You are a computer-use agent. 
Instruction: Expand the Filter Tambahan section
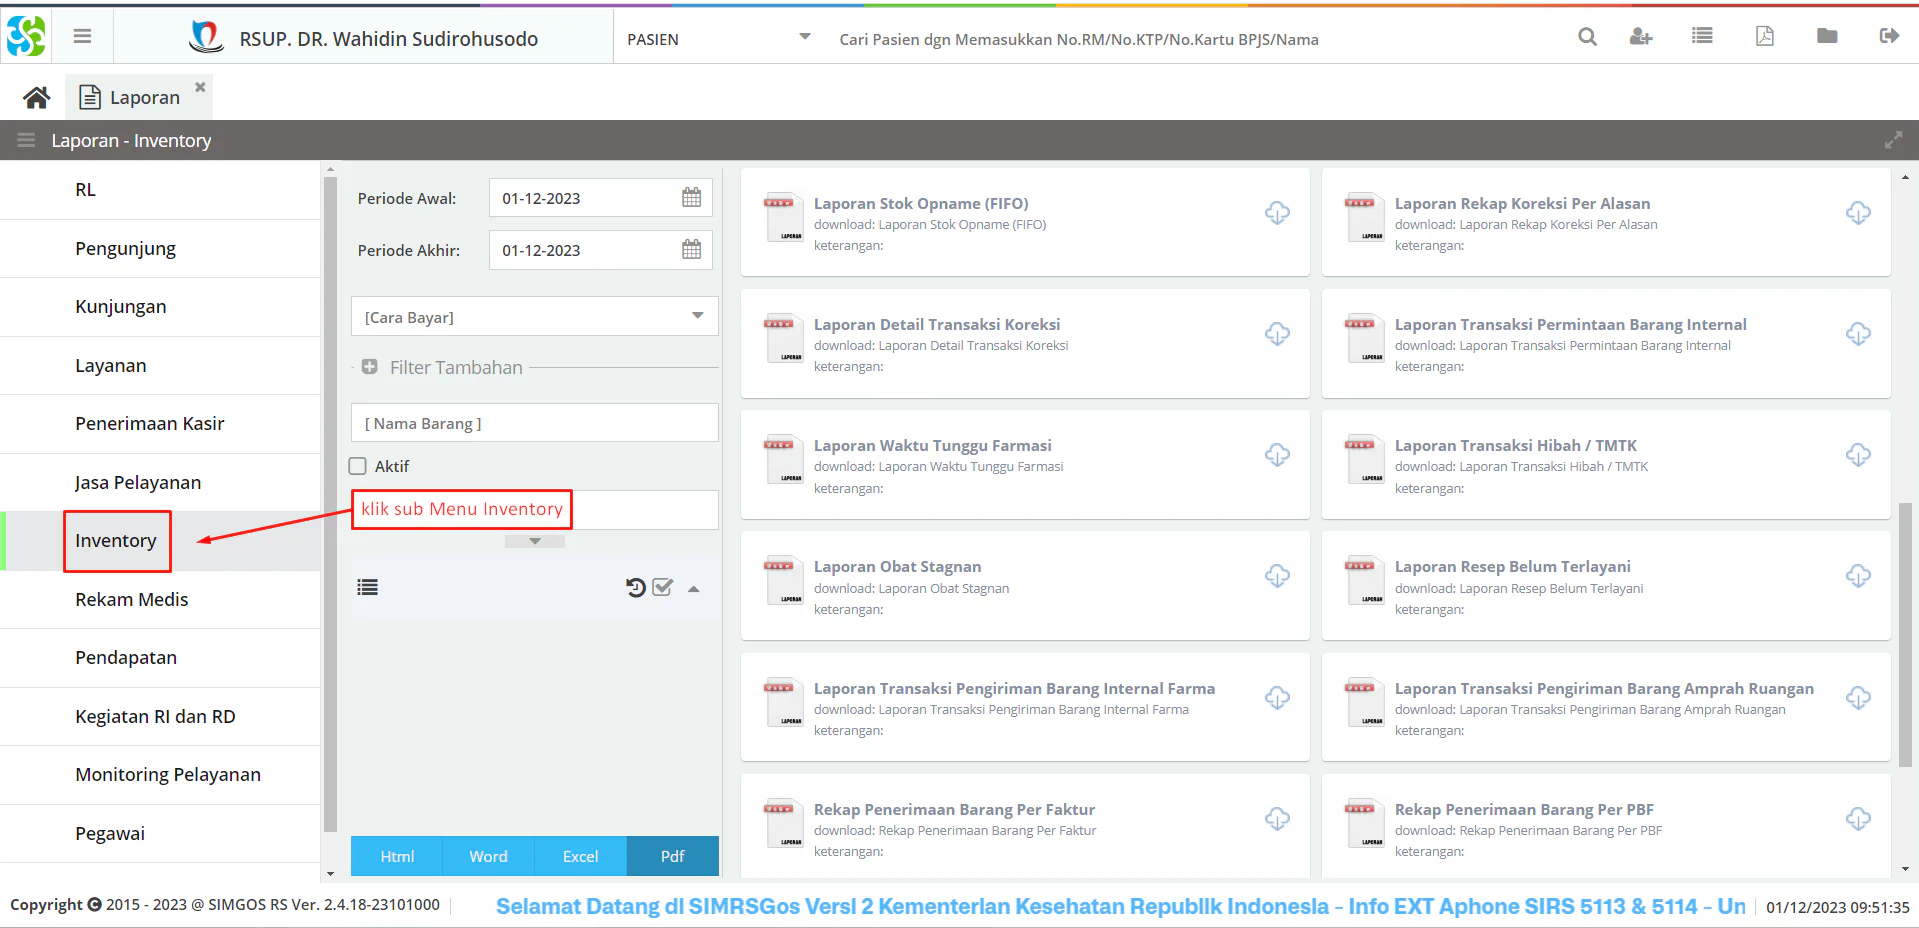(369, 367)
